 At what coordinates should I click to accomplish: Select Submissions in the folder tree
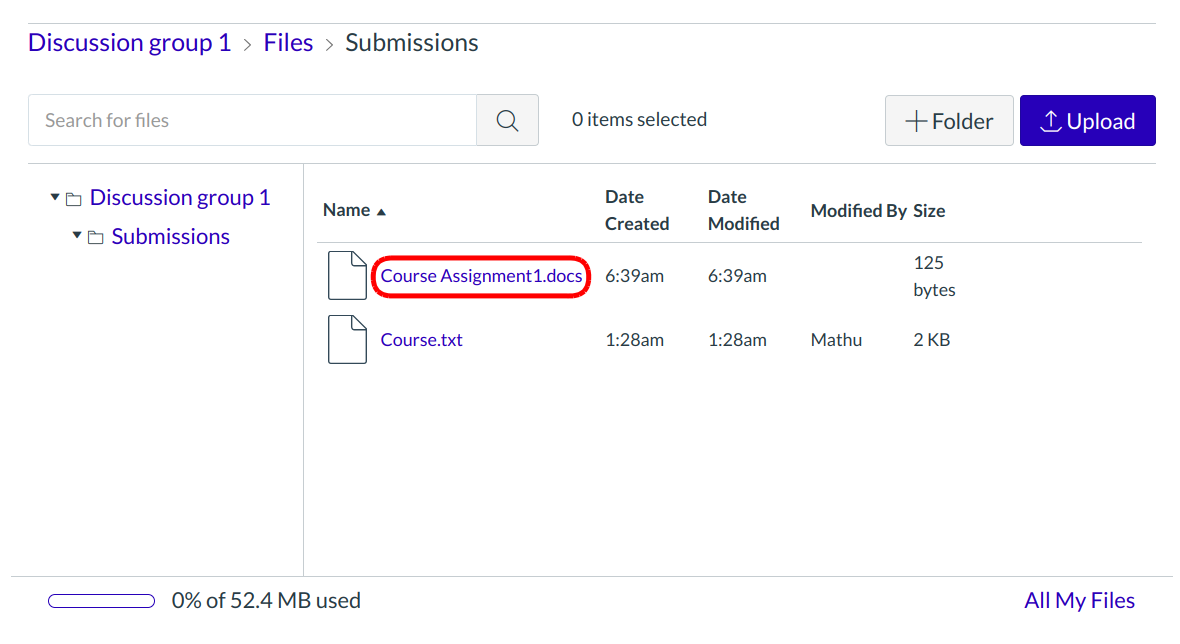point(170,236)
